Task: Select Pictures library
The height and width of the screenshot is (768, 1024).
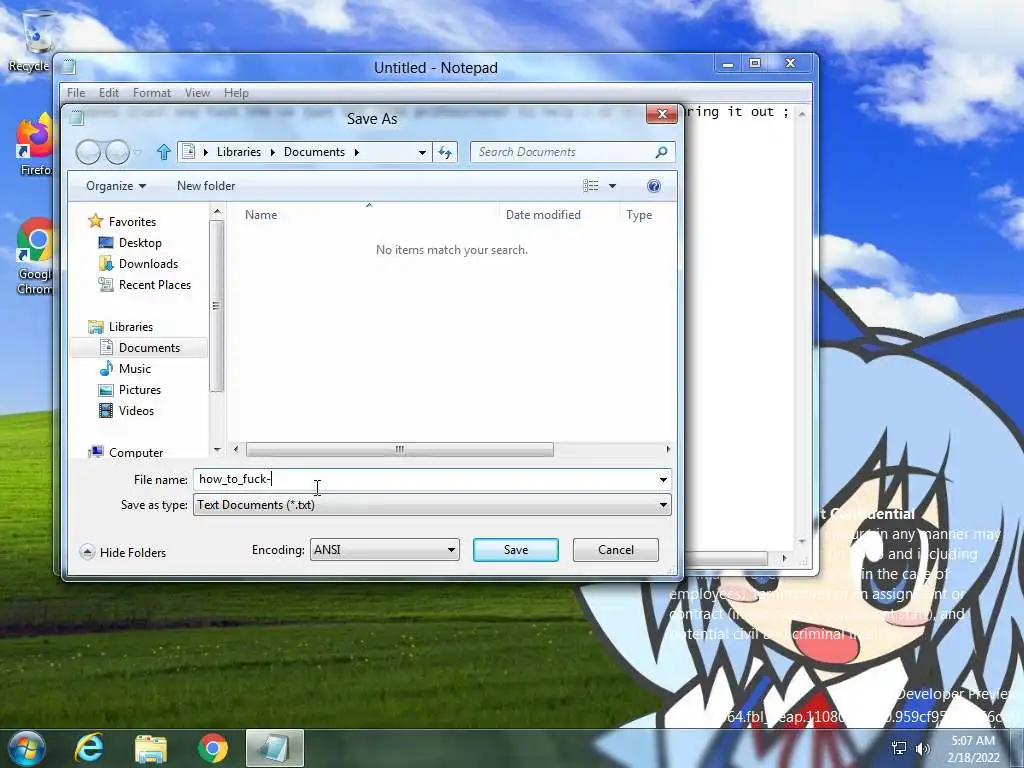Action: [140, 390]
